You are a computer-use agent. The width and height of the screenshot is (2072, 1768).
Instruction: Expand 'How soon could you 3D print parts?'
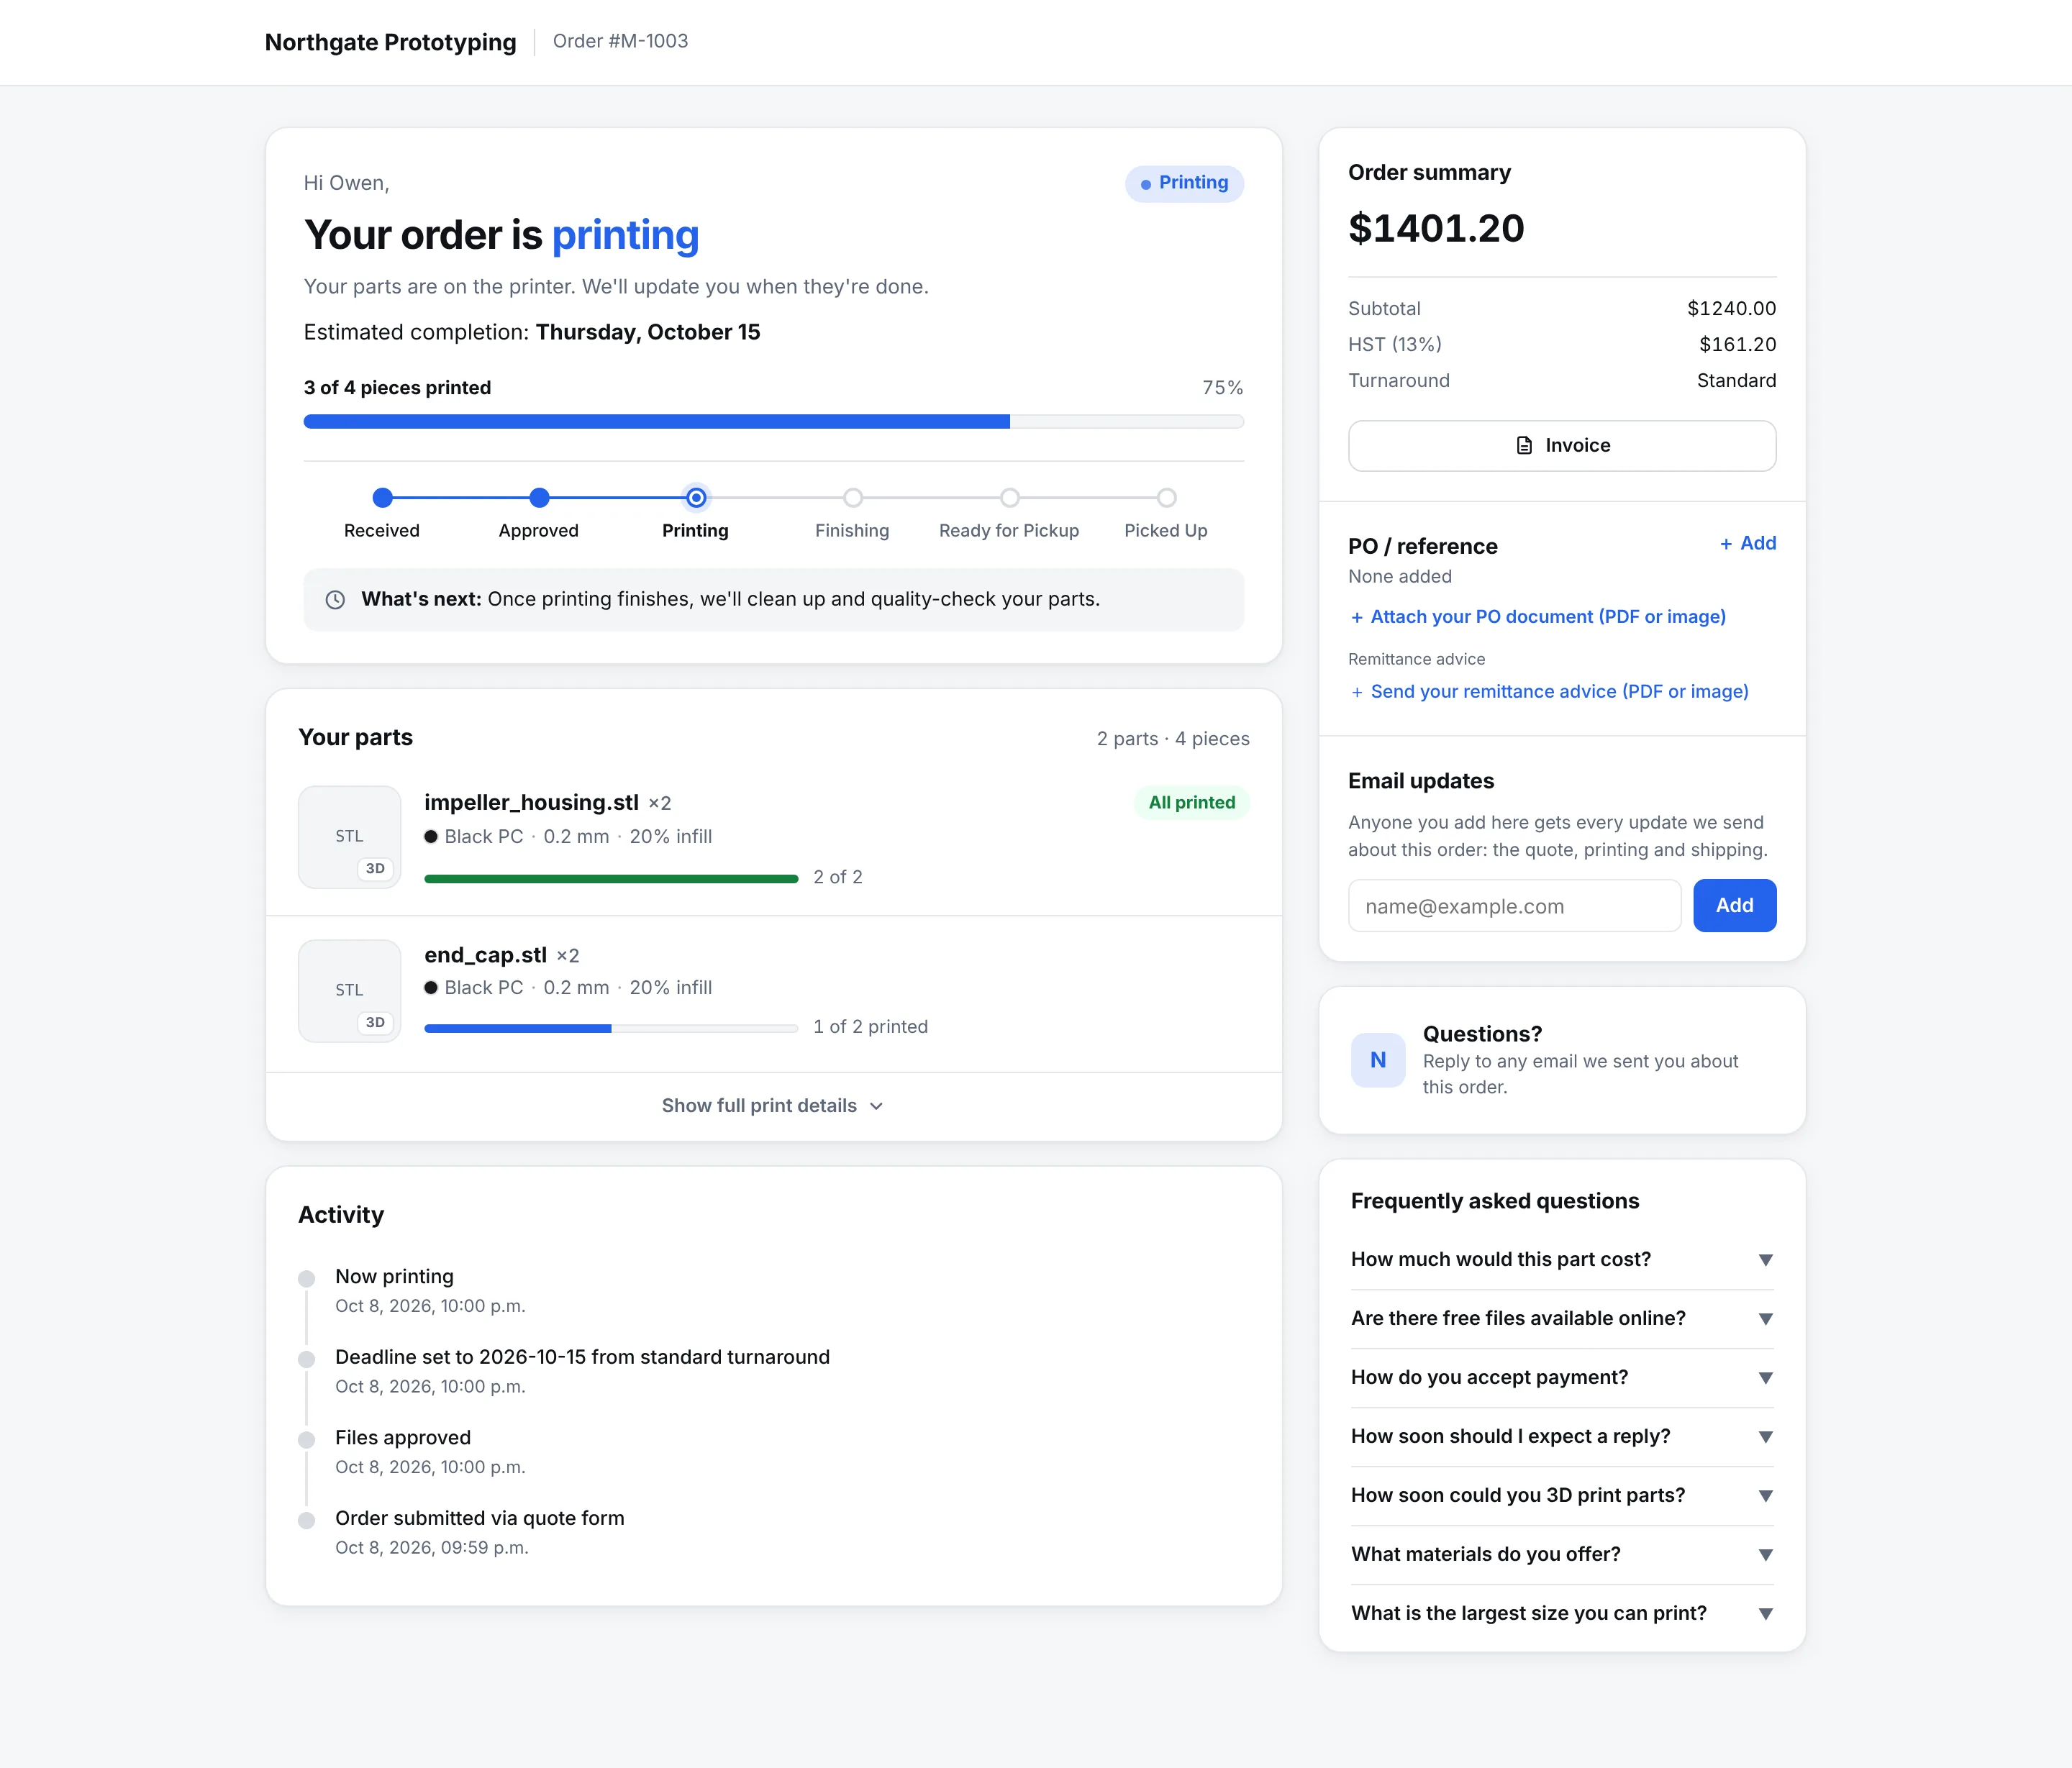pos(1562,1496)
